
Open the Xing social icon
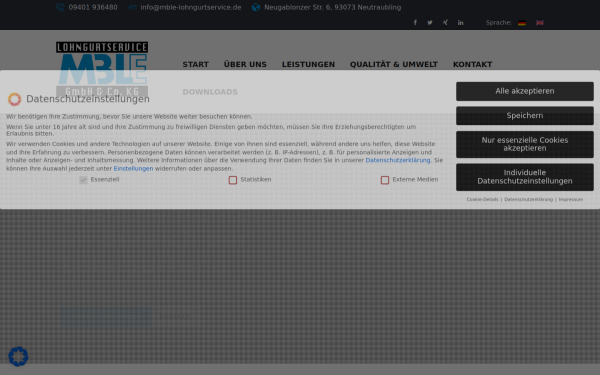[x=445, y=23]
